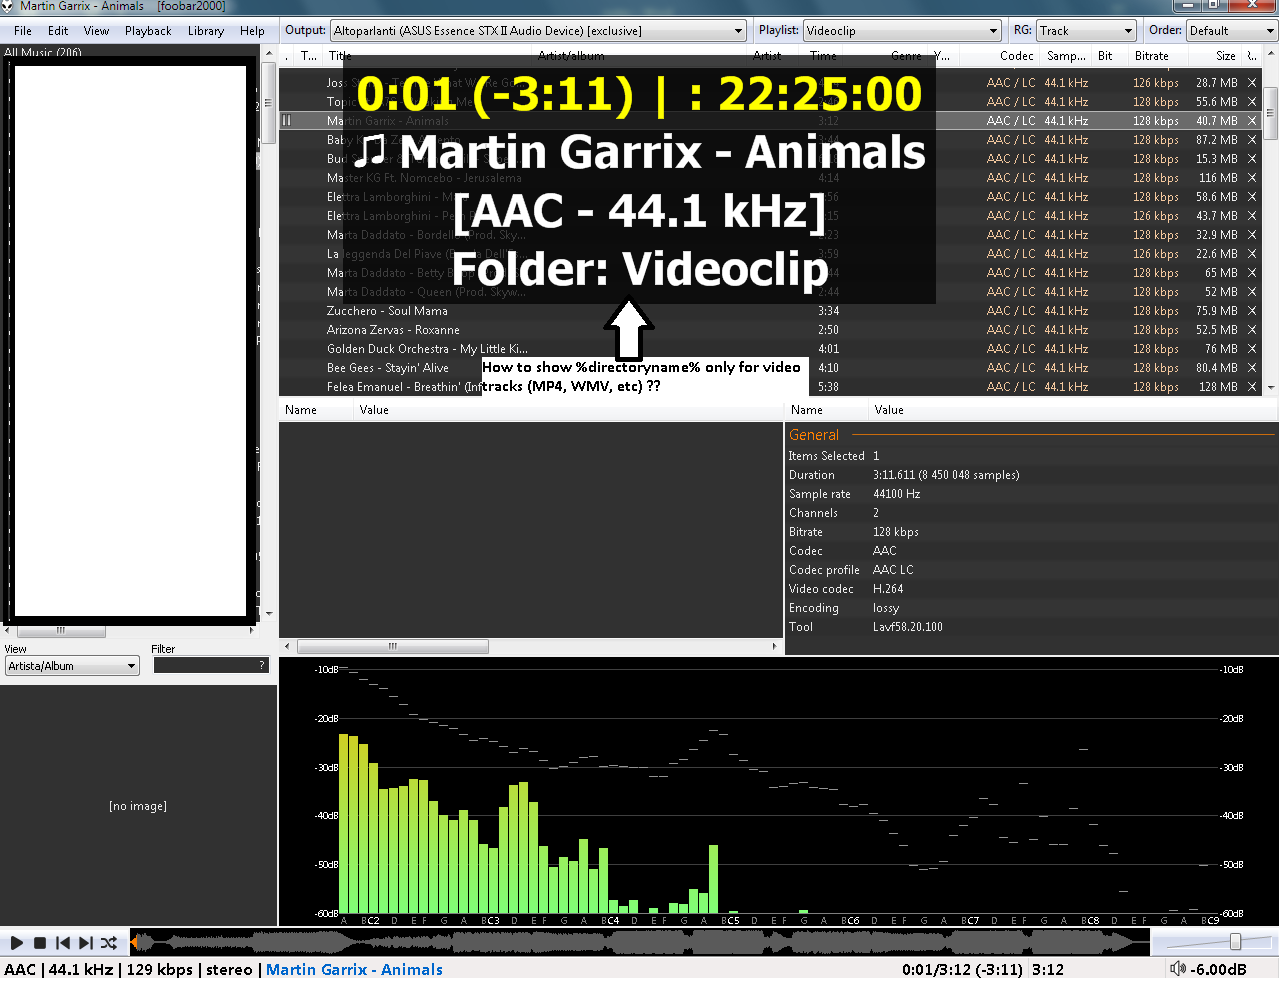The image size is (1279, 1000).
Task: Click X icon on the 28.7 MB row
Action: click(x=1252, y=83)
